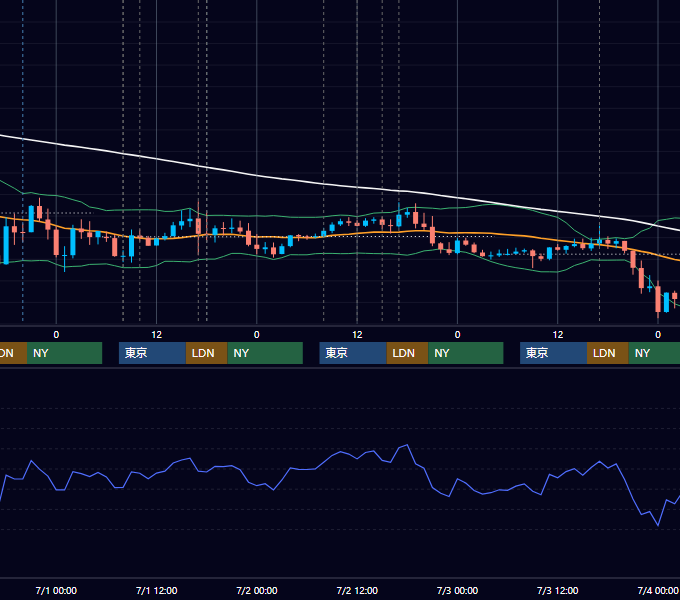Click the 7/1 00:00 time axis label
Screen dimensions: 680x600
click(x=56, y=590)
